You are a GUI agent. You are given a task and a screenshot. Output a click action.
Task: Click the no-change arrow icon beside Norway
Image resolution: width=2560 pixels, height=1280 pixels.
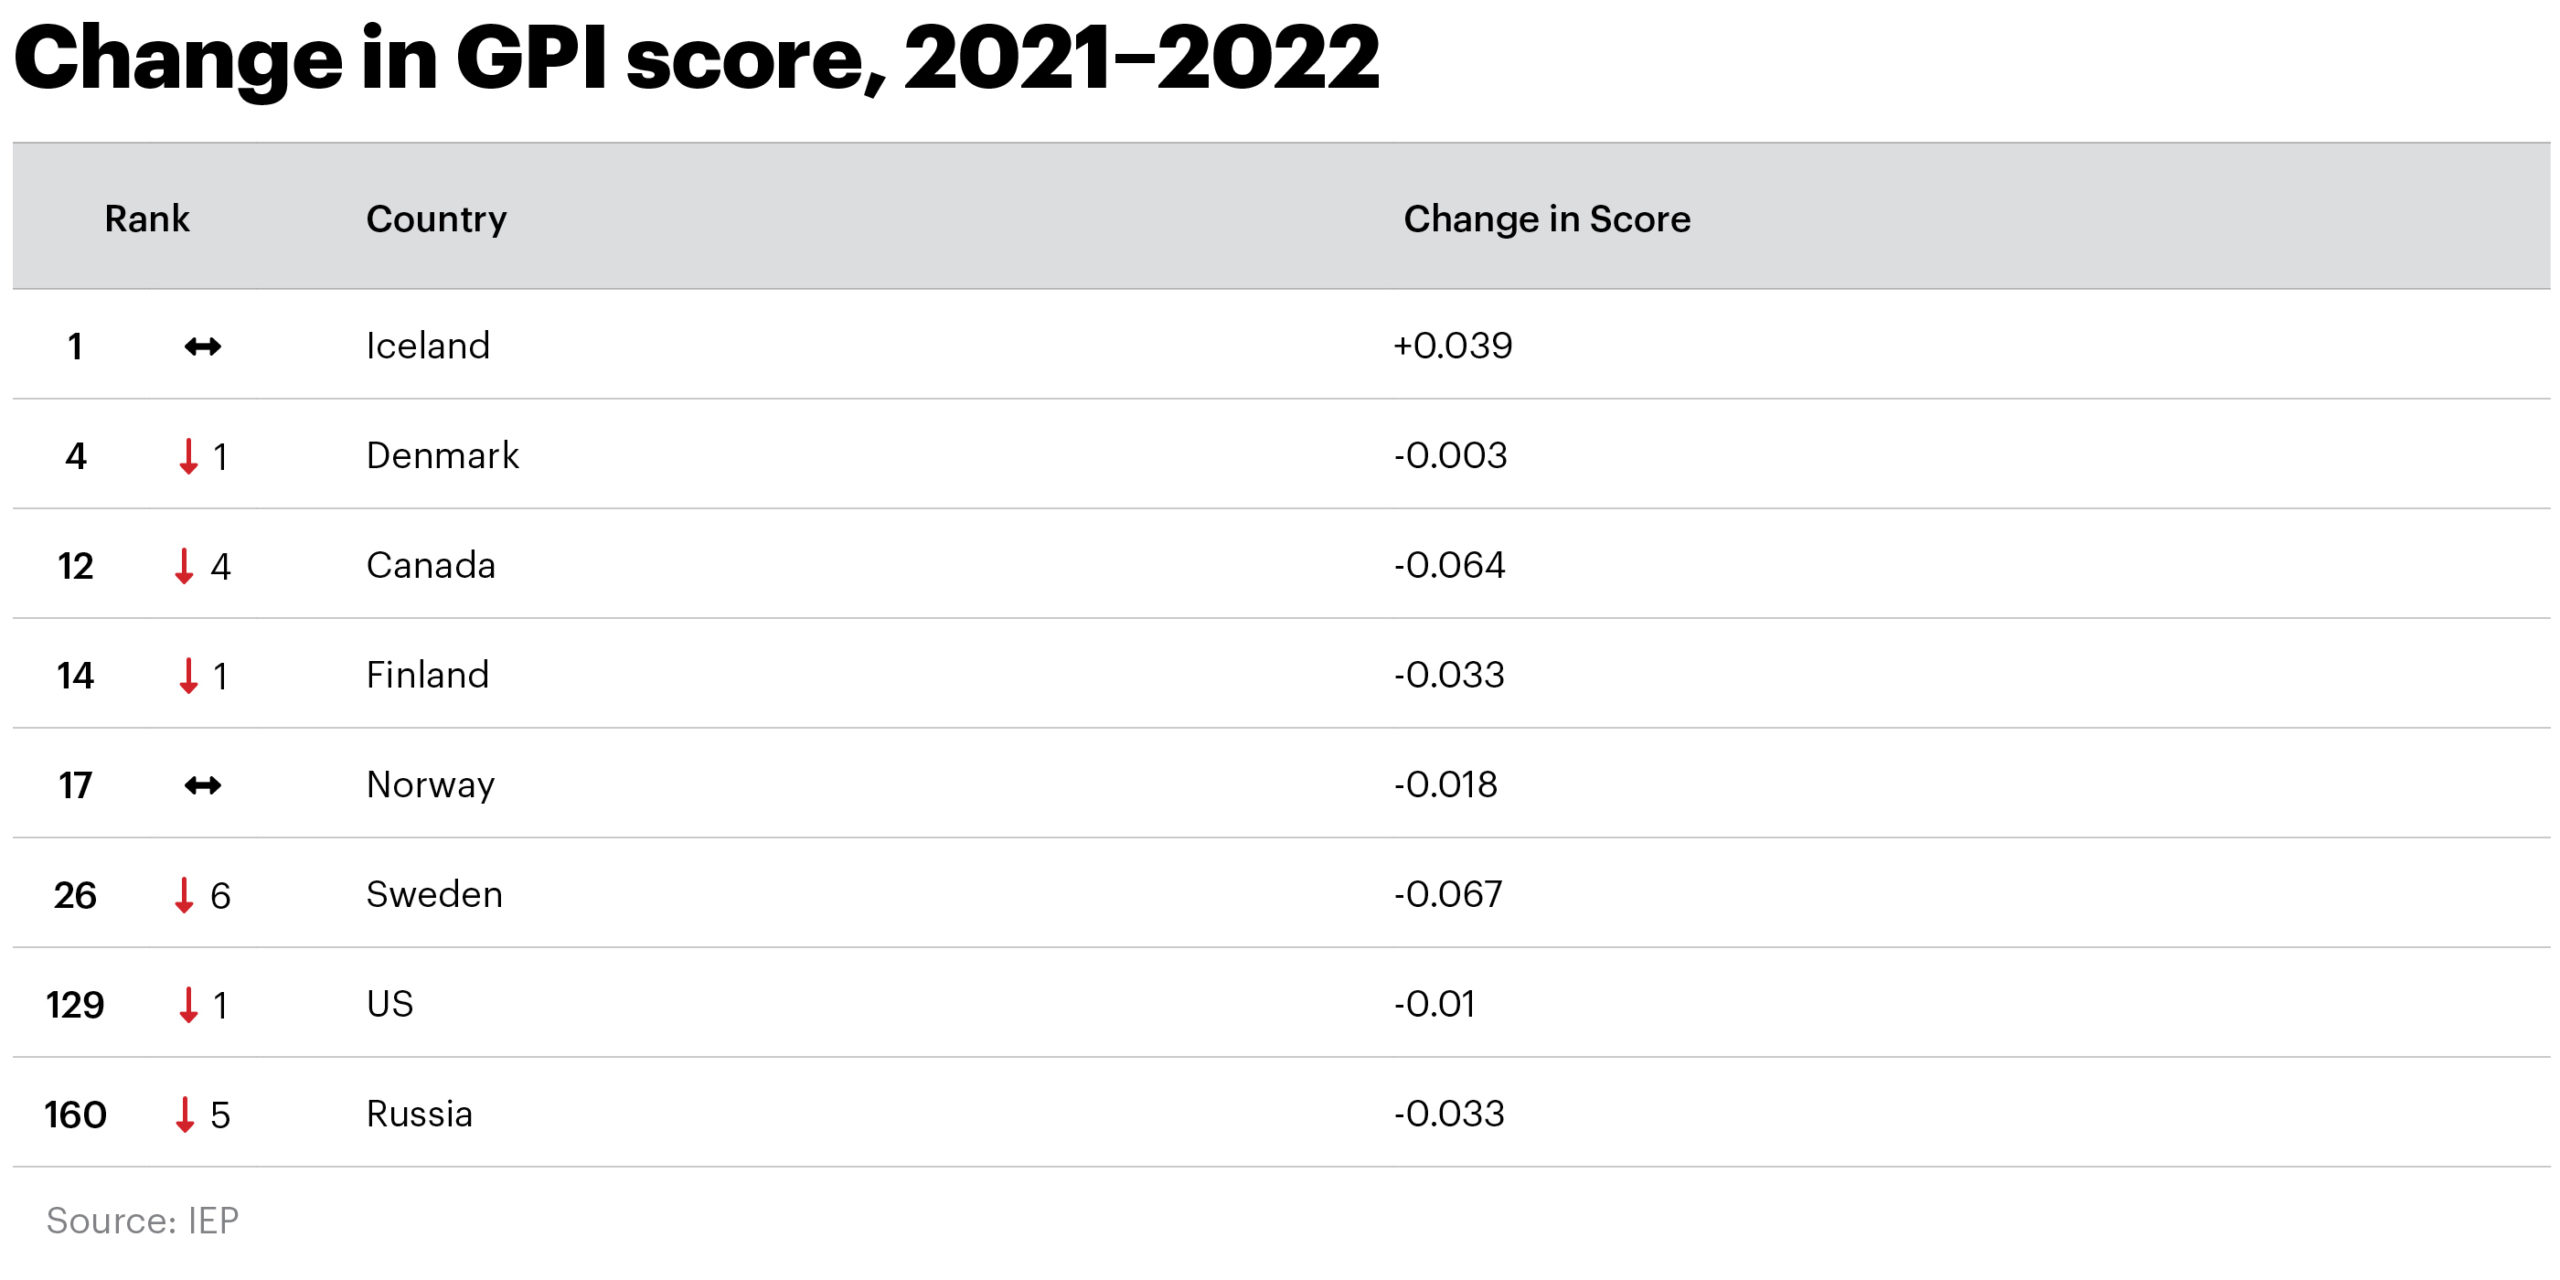tap(203, 785)
